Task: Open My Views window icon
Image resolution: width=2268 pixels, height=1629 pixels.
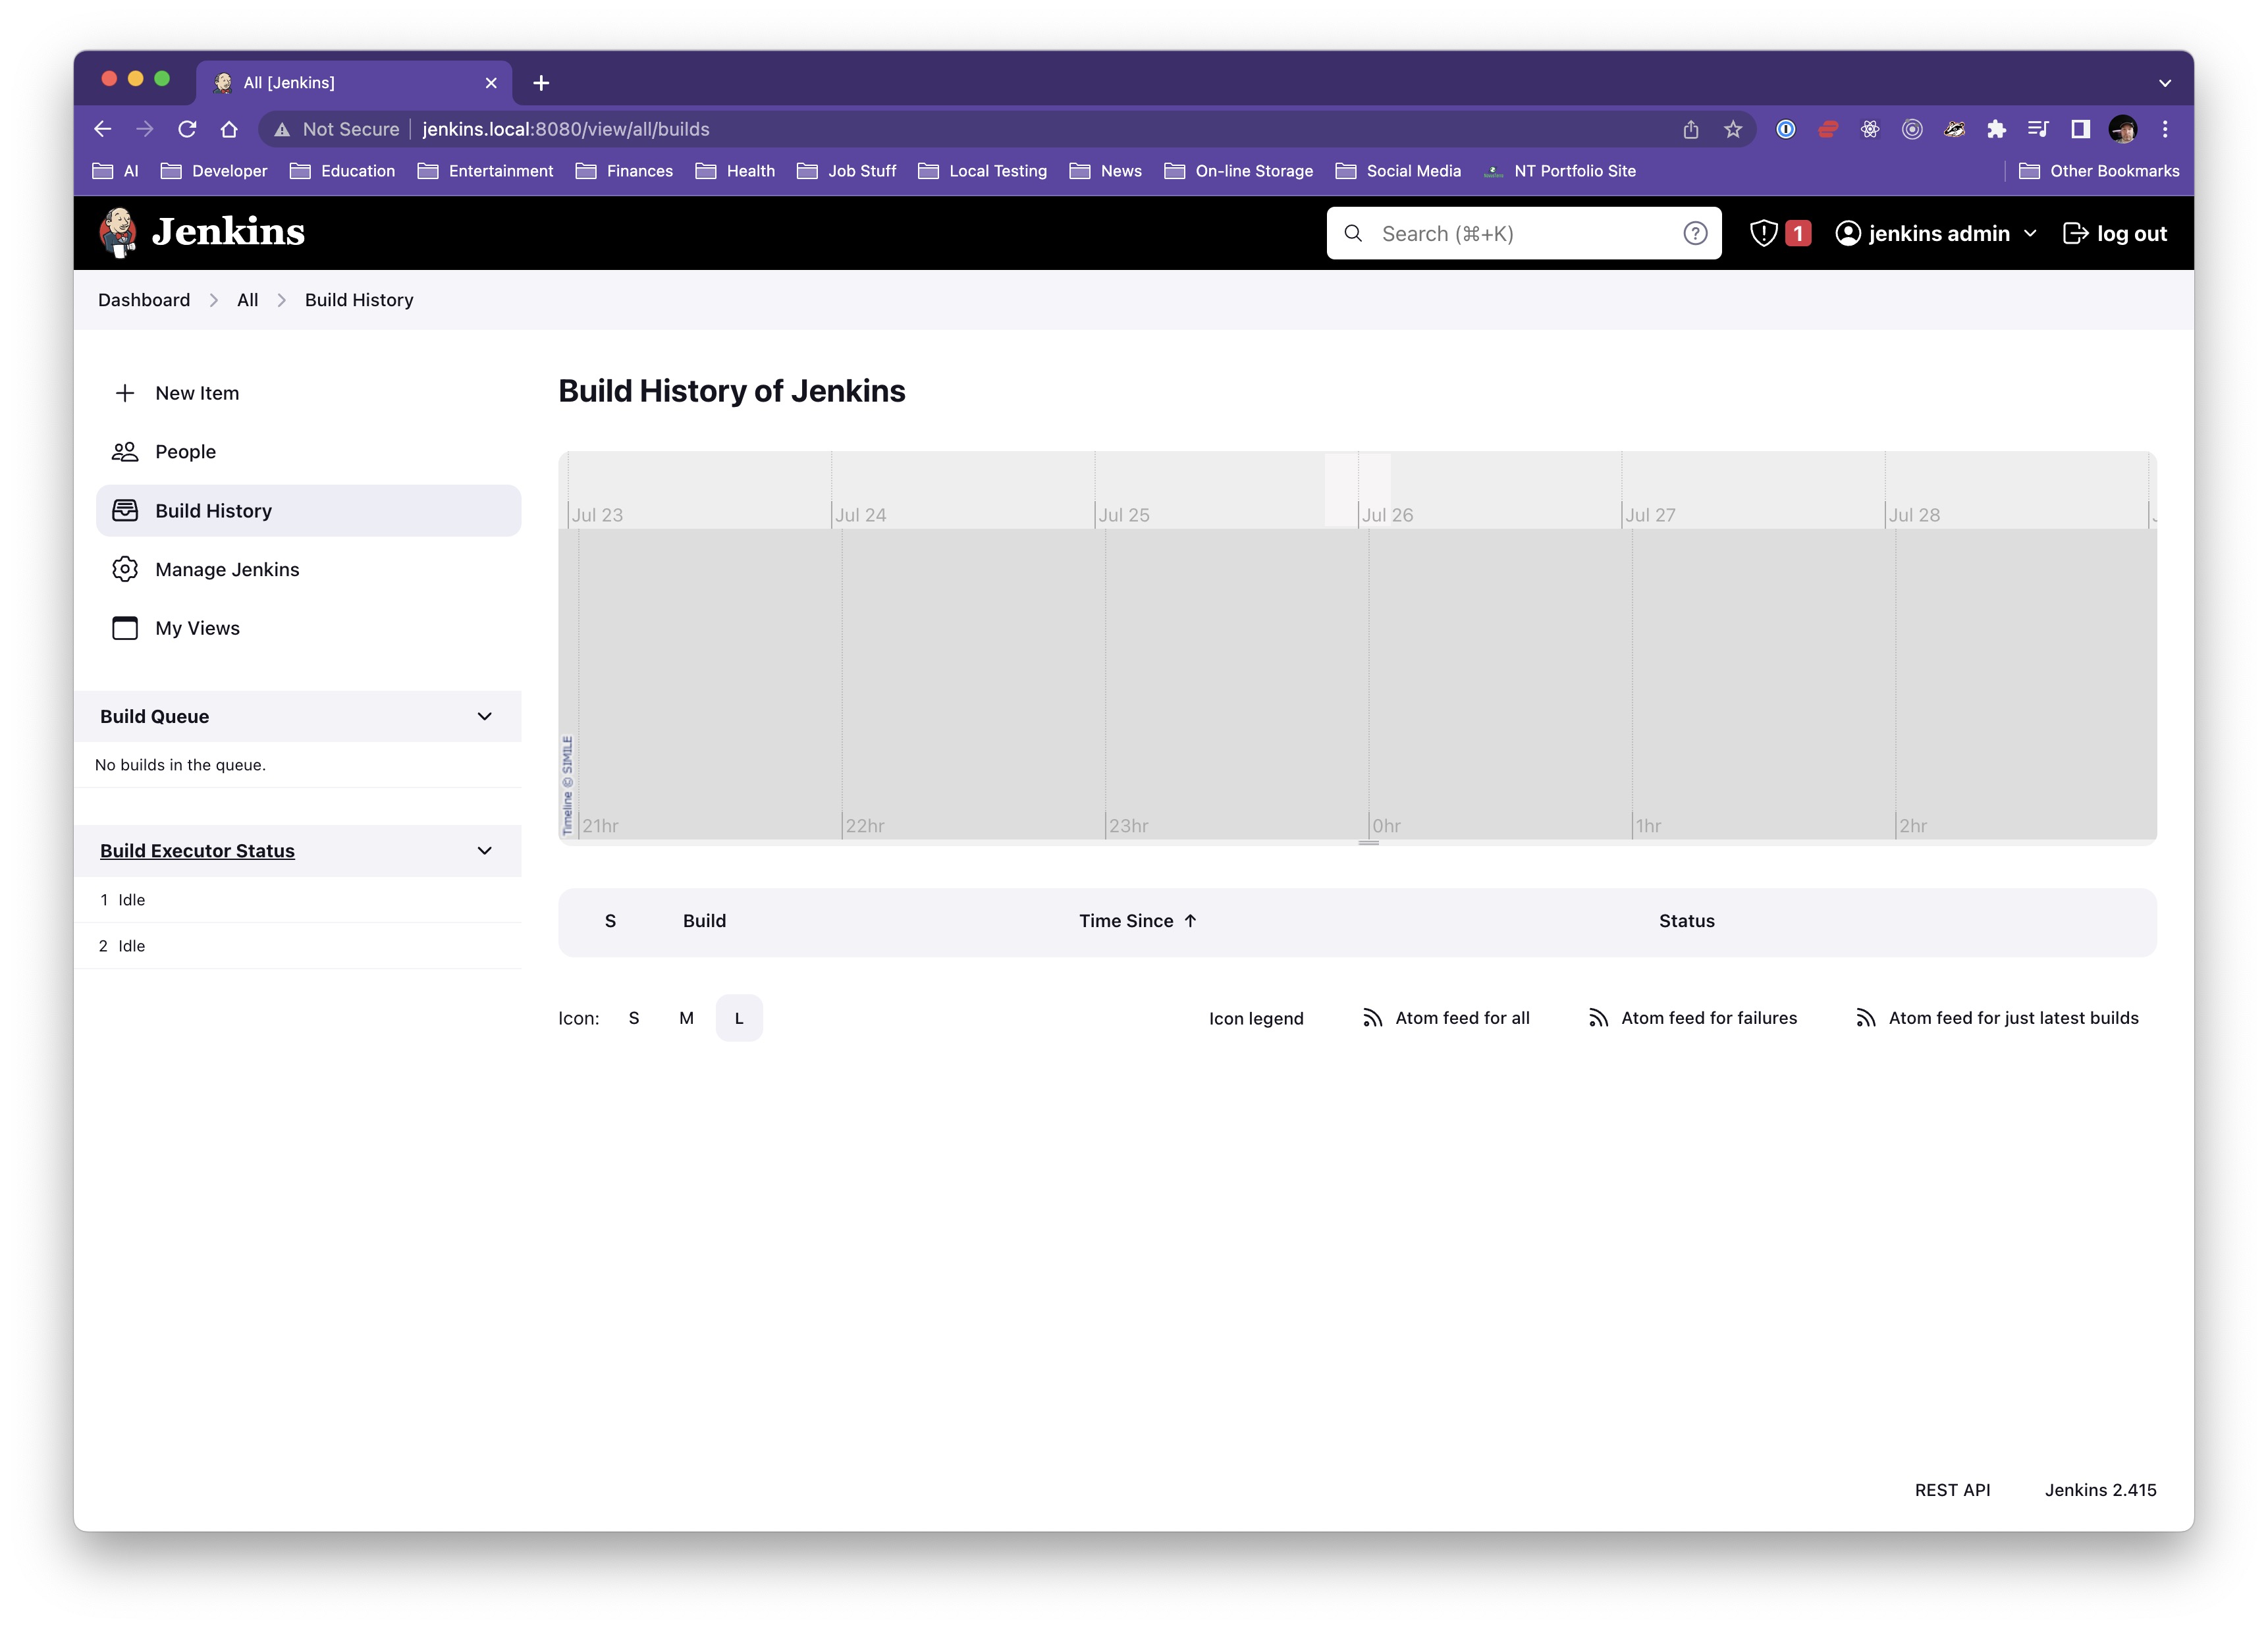Action: tap(125, 628)
